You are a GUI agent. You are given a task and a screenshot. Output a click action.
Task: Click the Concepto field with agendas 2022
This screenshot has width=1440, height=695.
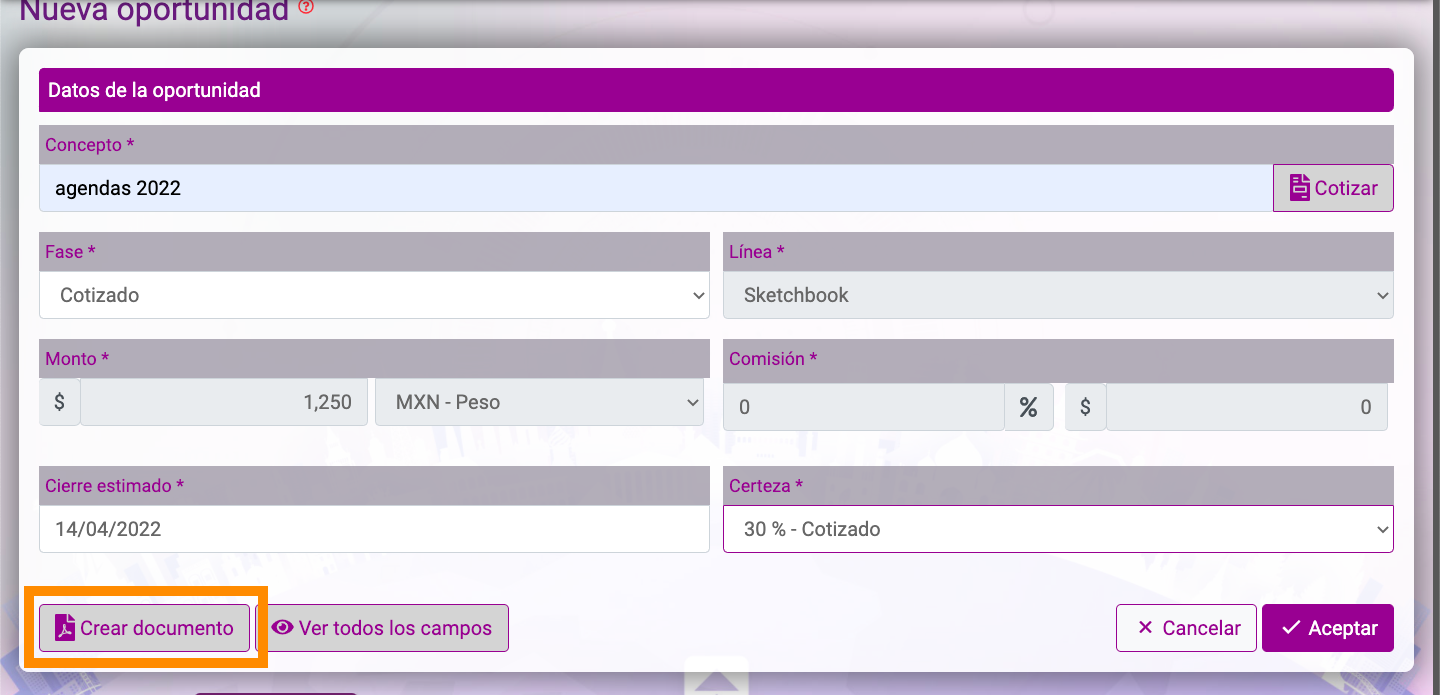(x=656, y=188)
